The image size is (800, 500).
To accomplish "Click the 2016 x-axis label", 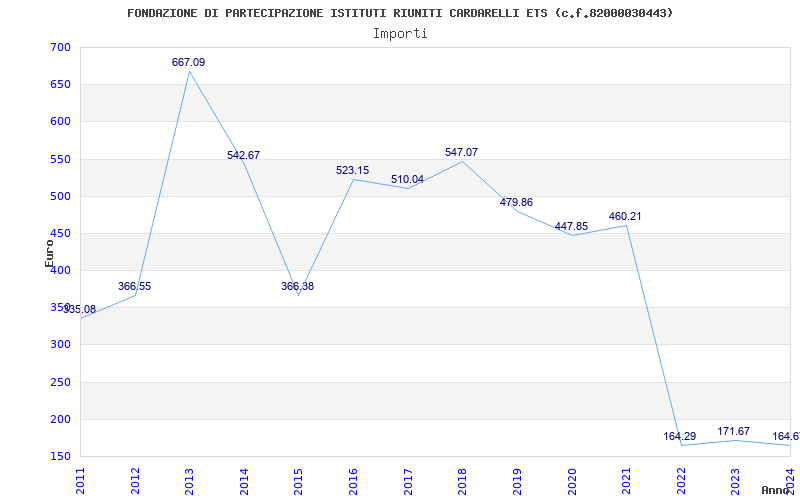I will [353, 481].
